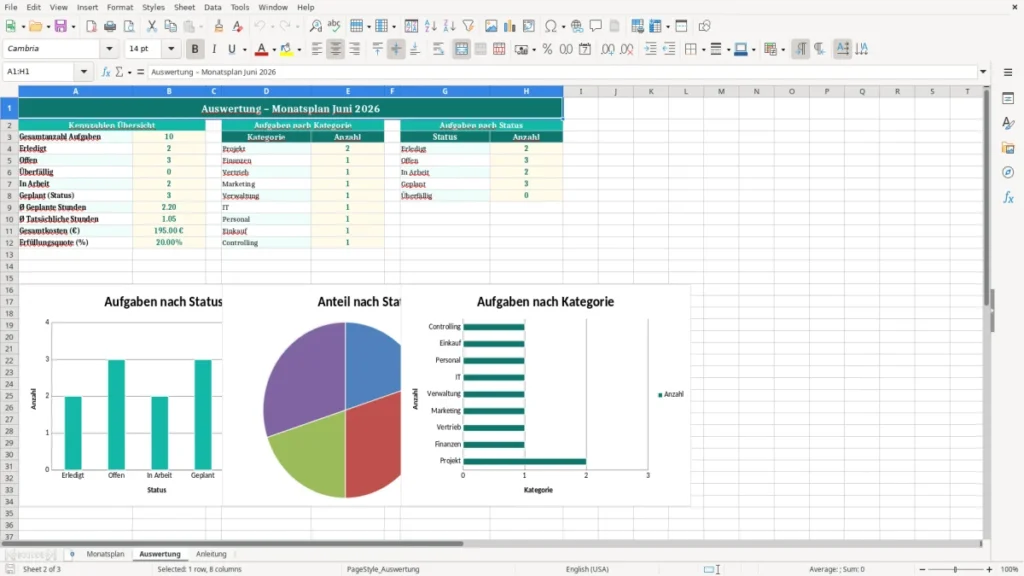
Task: Format as percent with % icon
Action: [x=547, y=49]
